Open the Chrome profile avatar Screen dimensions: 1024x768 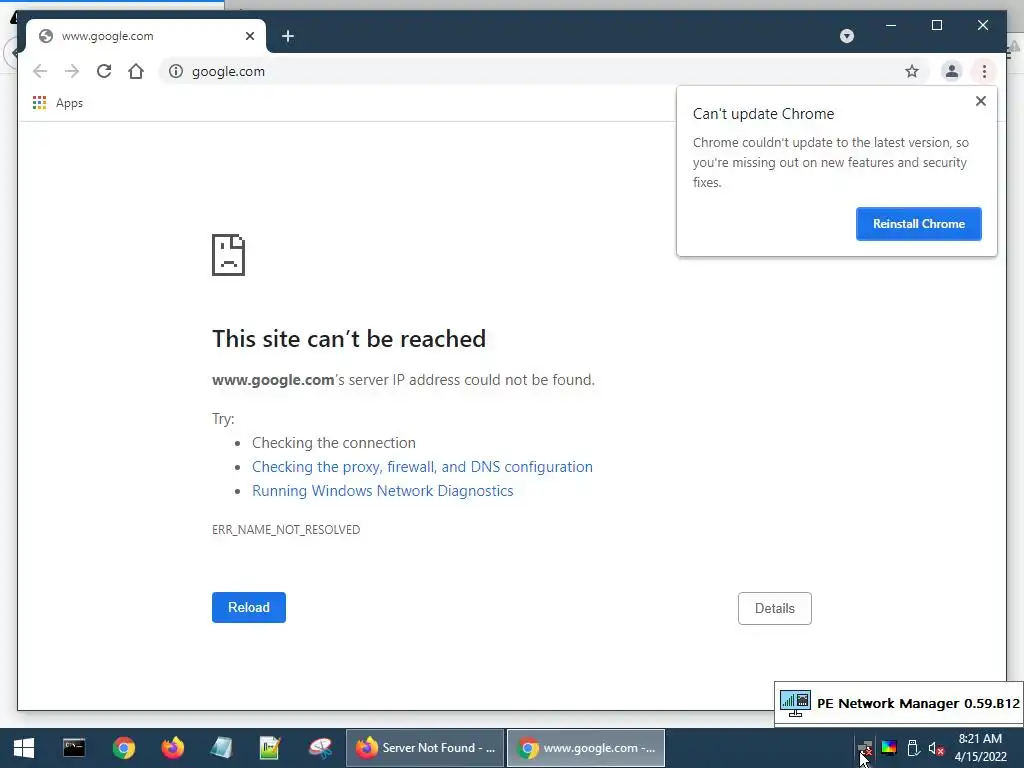click(x=952, y=71)
